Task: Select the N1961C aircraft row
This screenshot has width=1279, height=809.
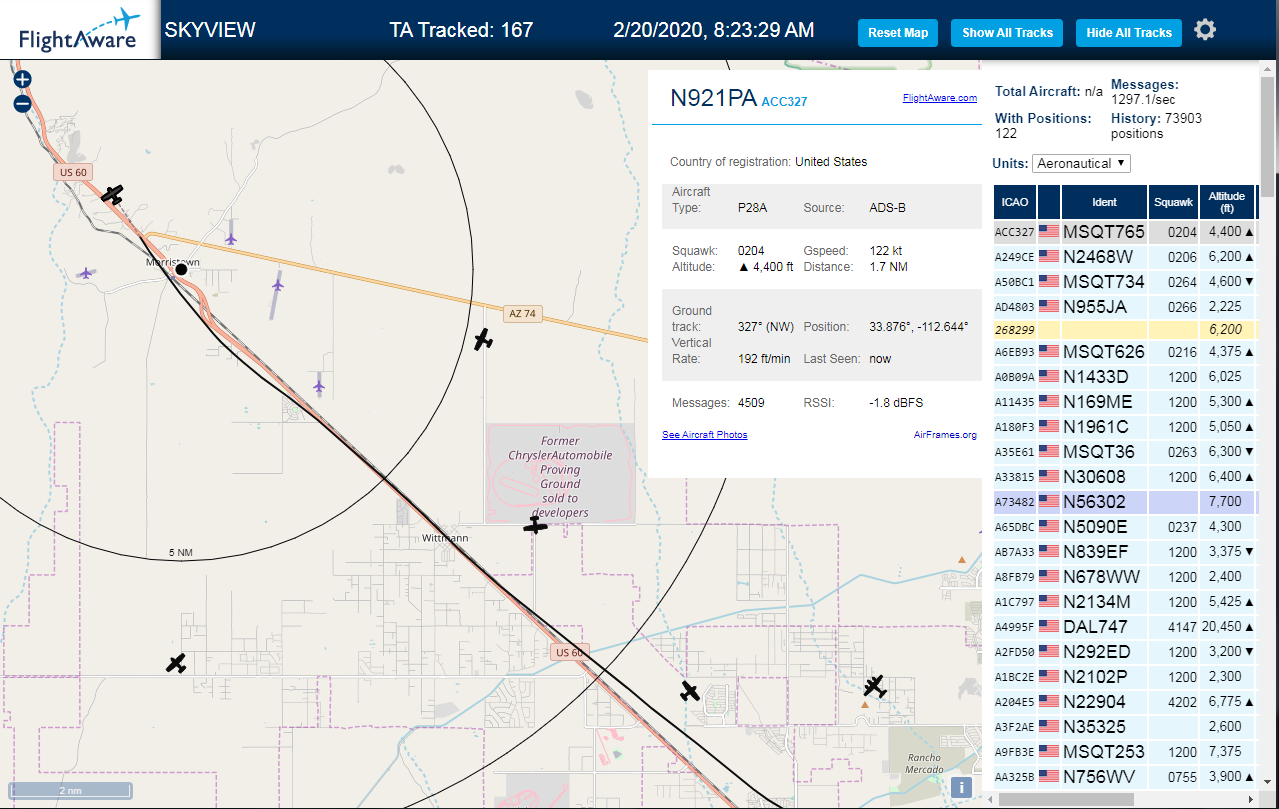Action: click(x=1125, y=427)
